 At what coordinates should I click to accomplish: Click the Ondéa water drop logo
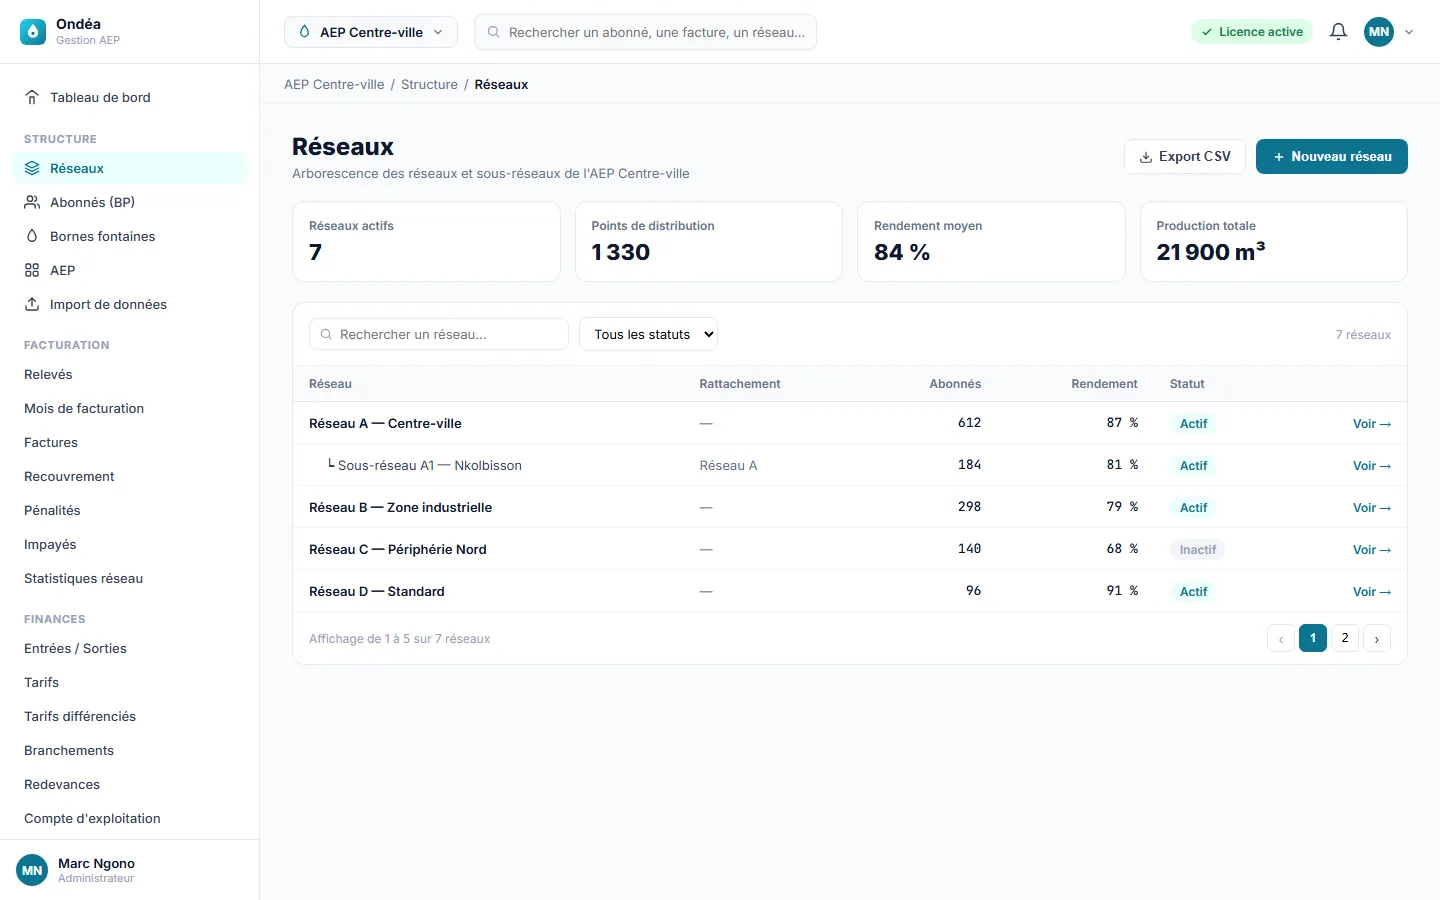(x=33, y=32)
